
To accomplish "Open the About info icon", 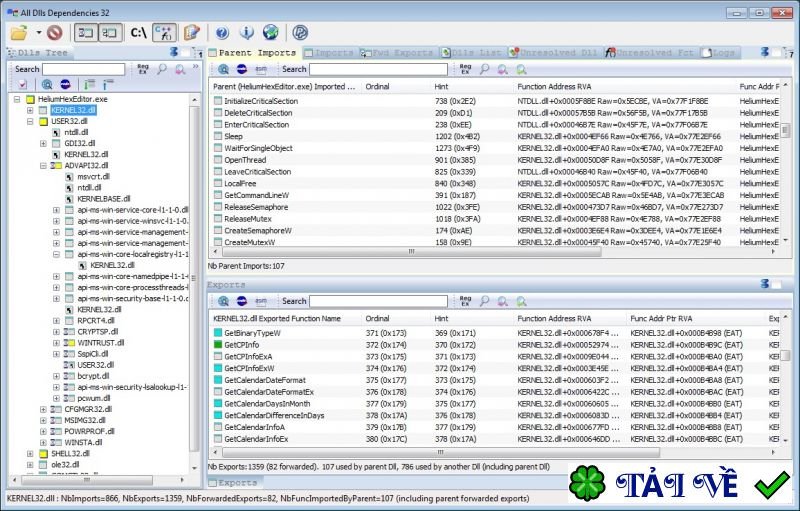I will (246, 33).
